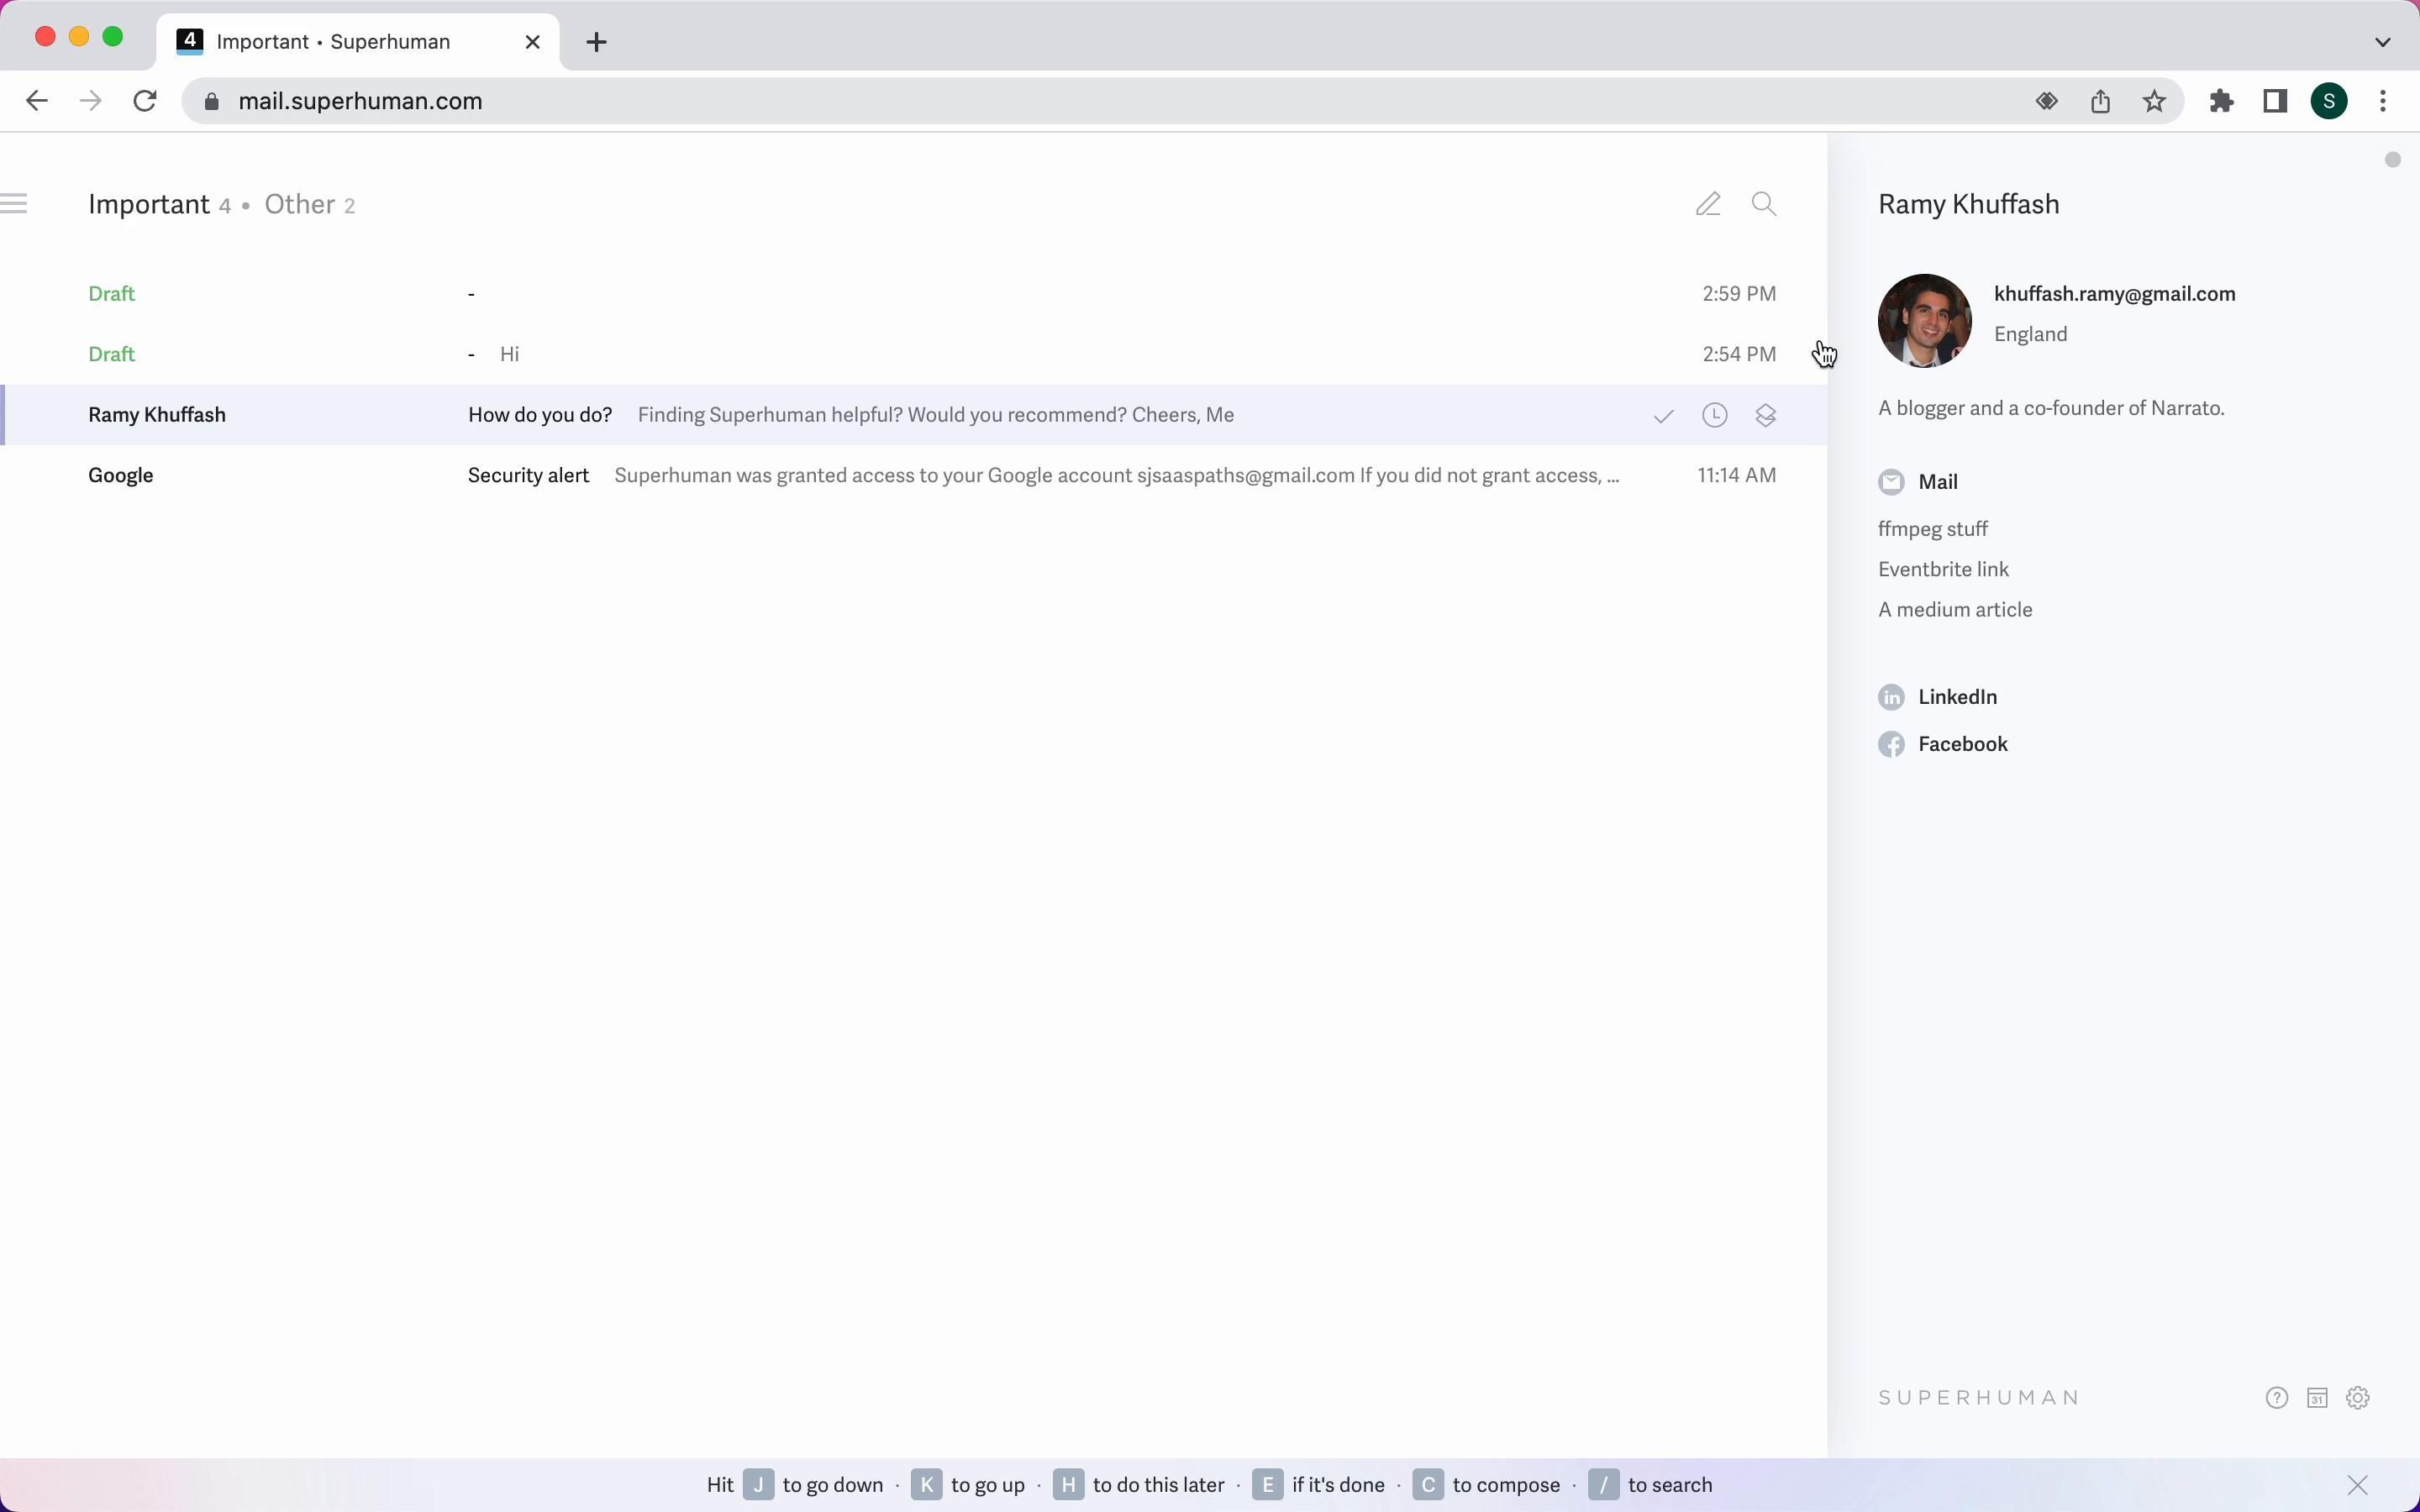Click the compose pencil icon
The image size is (2420, 1512).
click(x=1708, y=204)
